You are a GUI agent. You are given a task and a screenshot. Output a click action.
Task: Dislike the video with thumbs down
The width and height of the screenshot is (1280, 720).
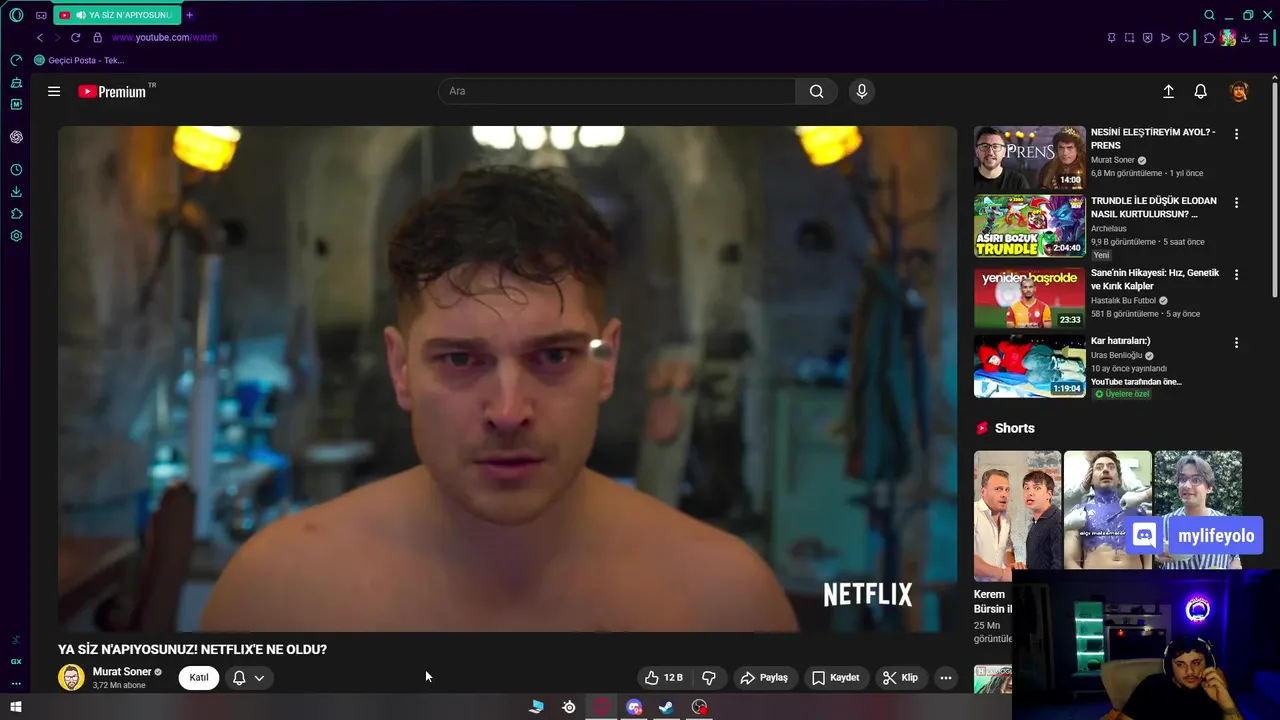(x=709, y=677)
